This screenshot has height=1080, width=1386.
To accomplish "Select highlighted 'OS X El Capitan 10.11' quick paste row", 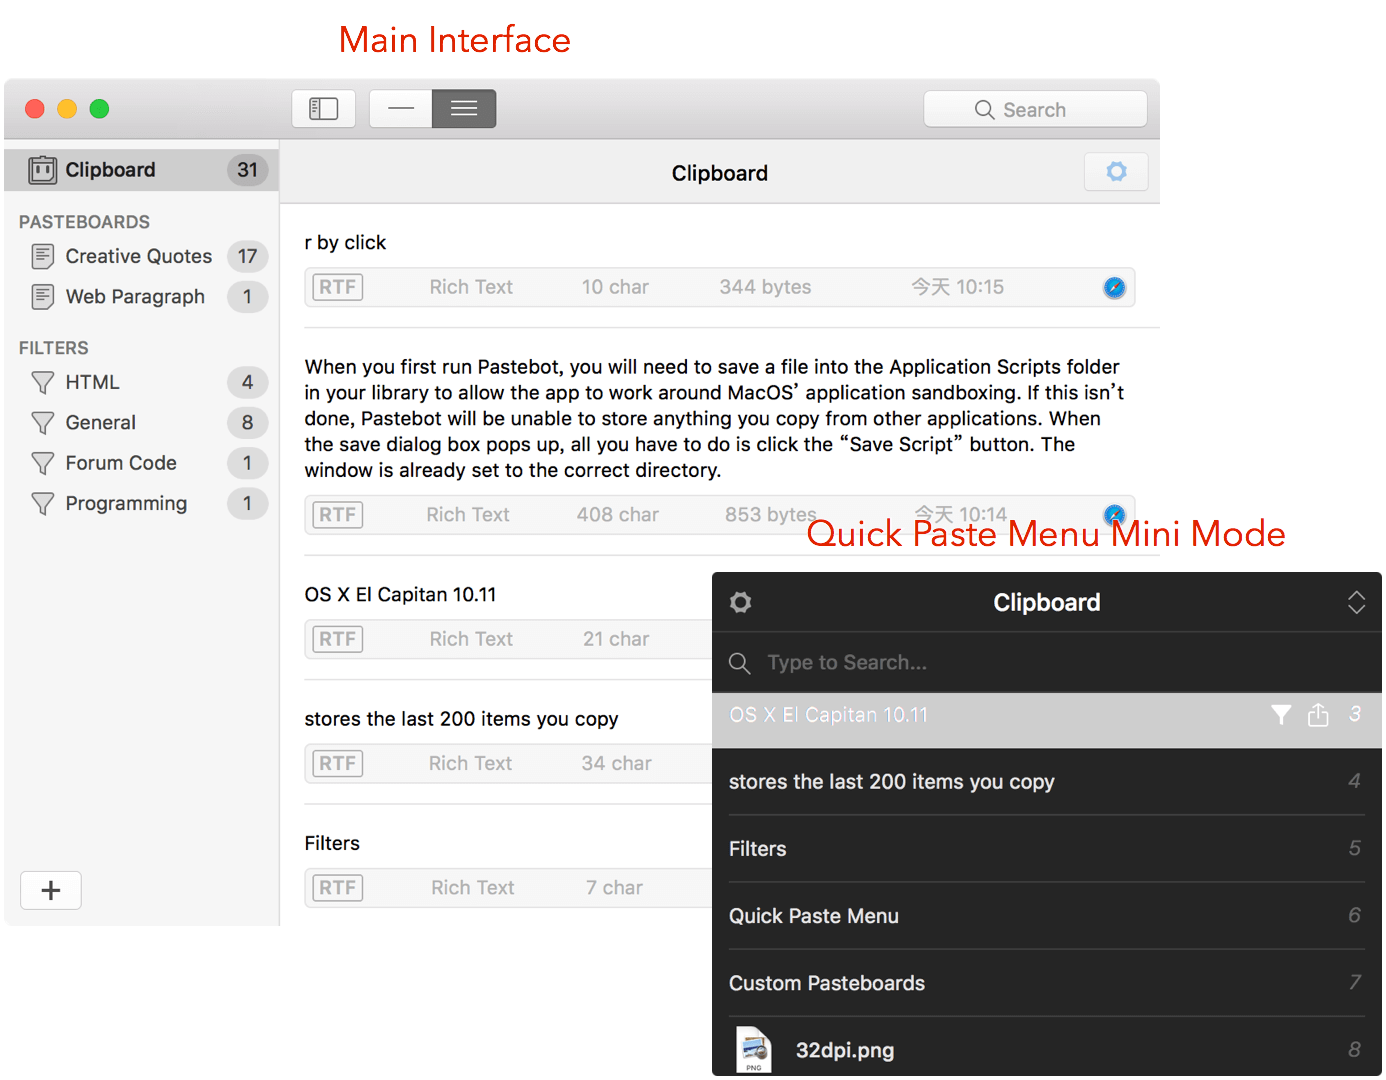I will pyautogui.click(x=1047, y=720).
